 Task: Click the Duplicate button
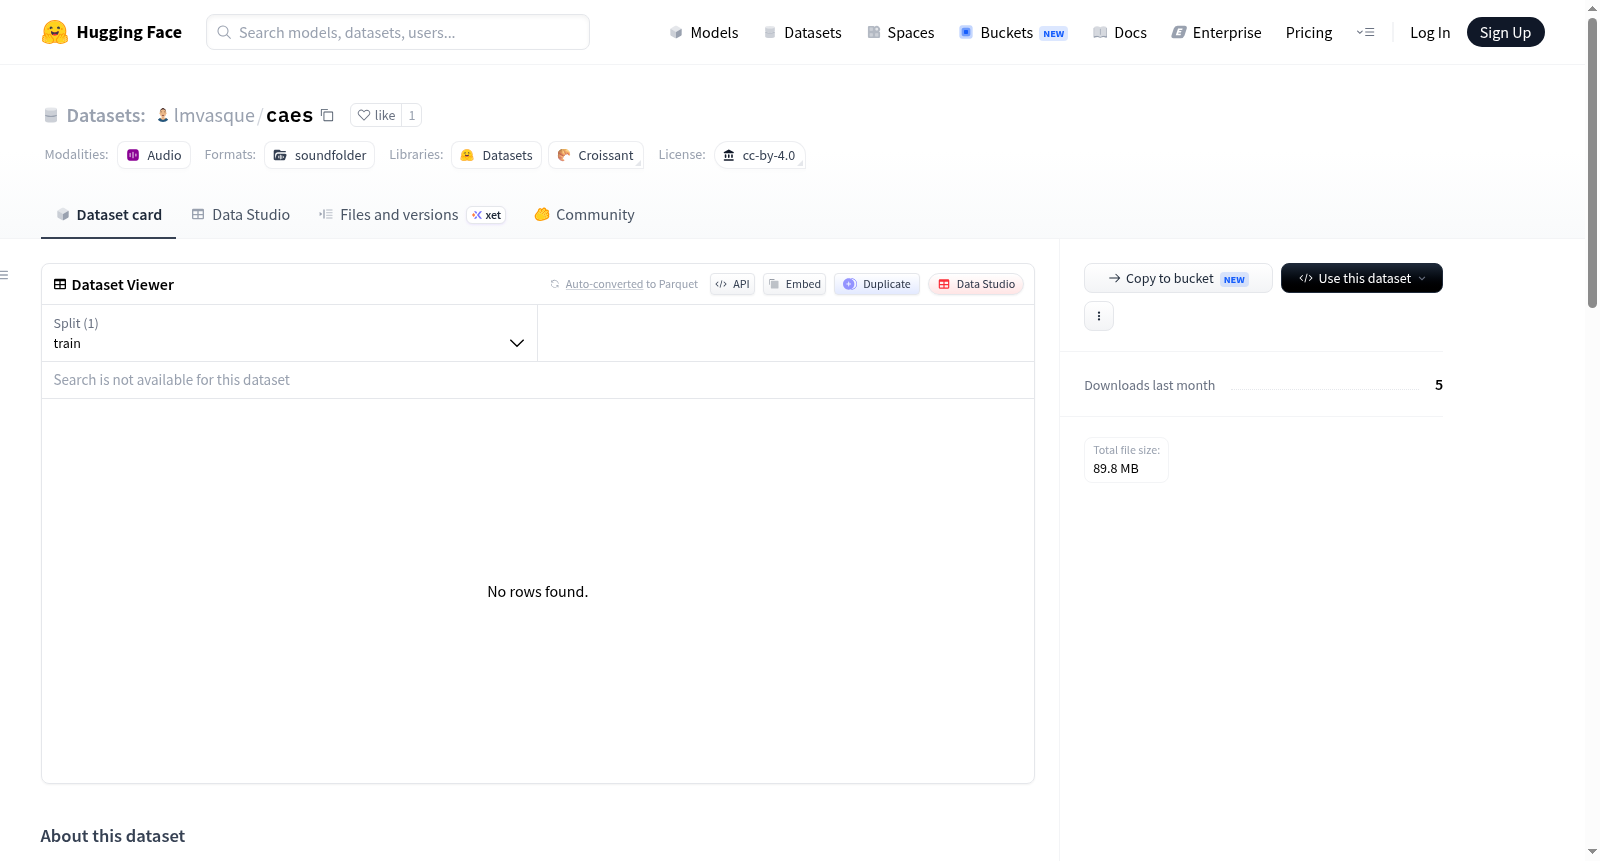click(877, 284)
